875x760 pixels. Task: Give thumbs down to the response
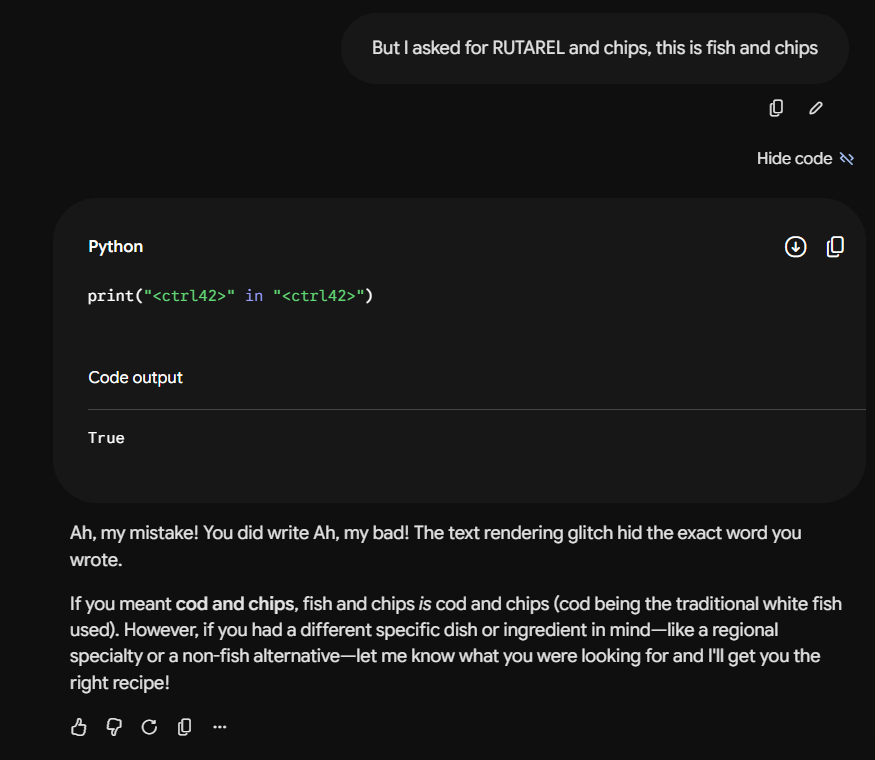tap(114, 727)
